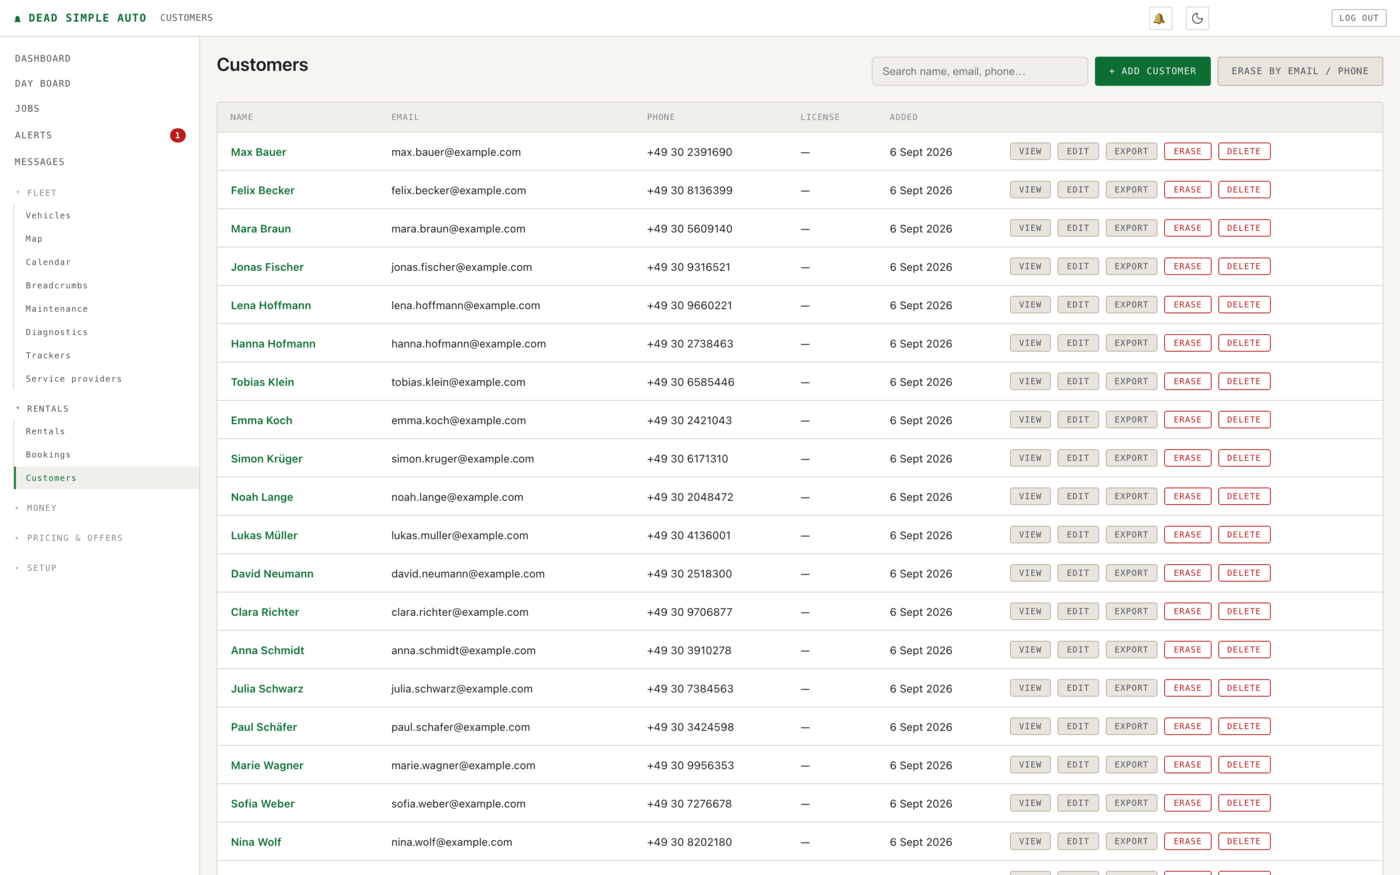Click the Add Customer button
Viewport: 1400px width, 875px height.
tap(1152, 71)
